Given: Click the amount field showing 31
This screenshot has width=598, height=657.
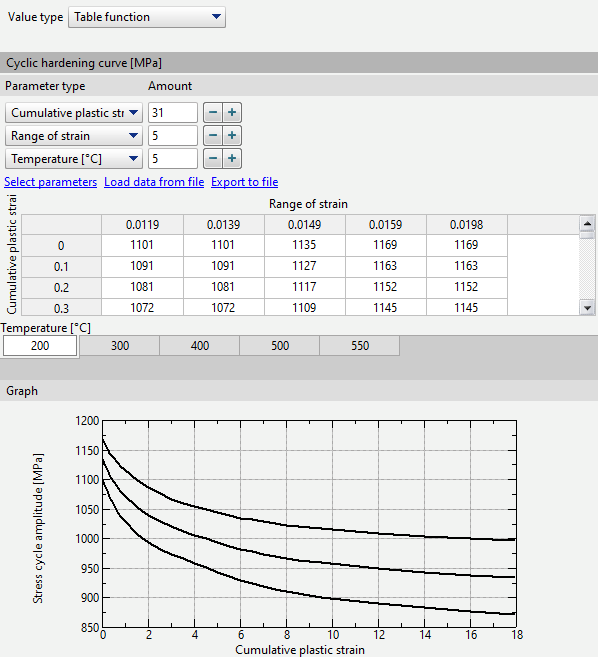Looking at the screenshot, I should pos(173,113).
